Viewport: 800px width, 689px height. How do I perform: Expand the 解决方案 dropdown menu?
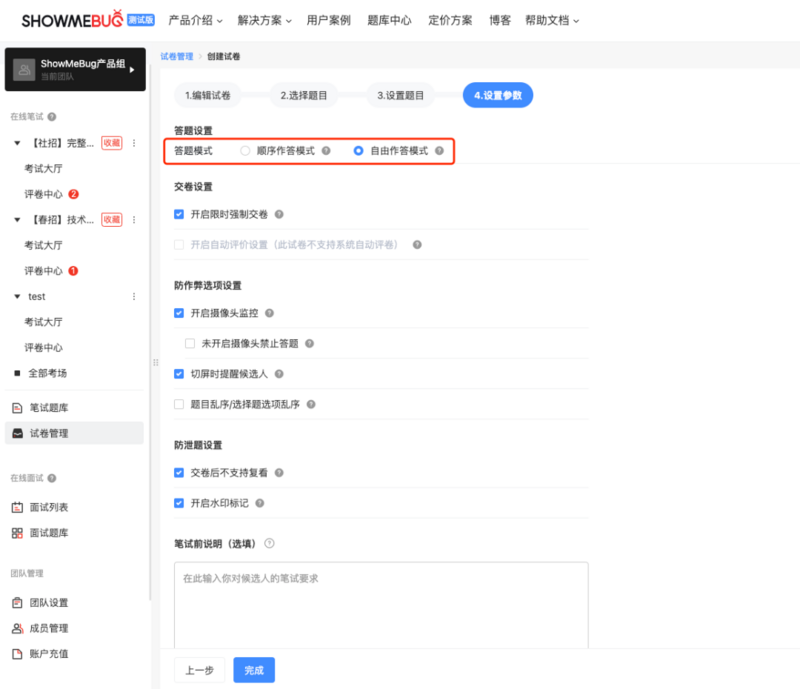pos(264,20)
